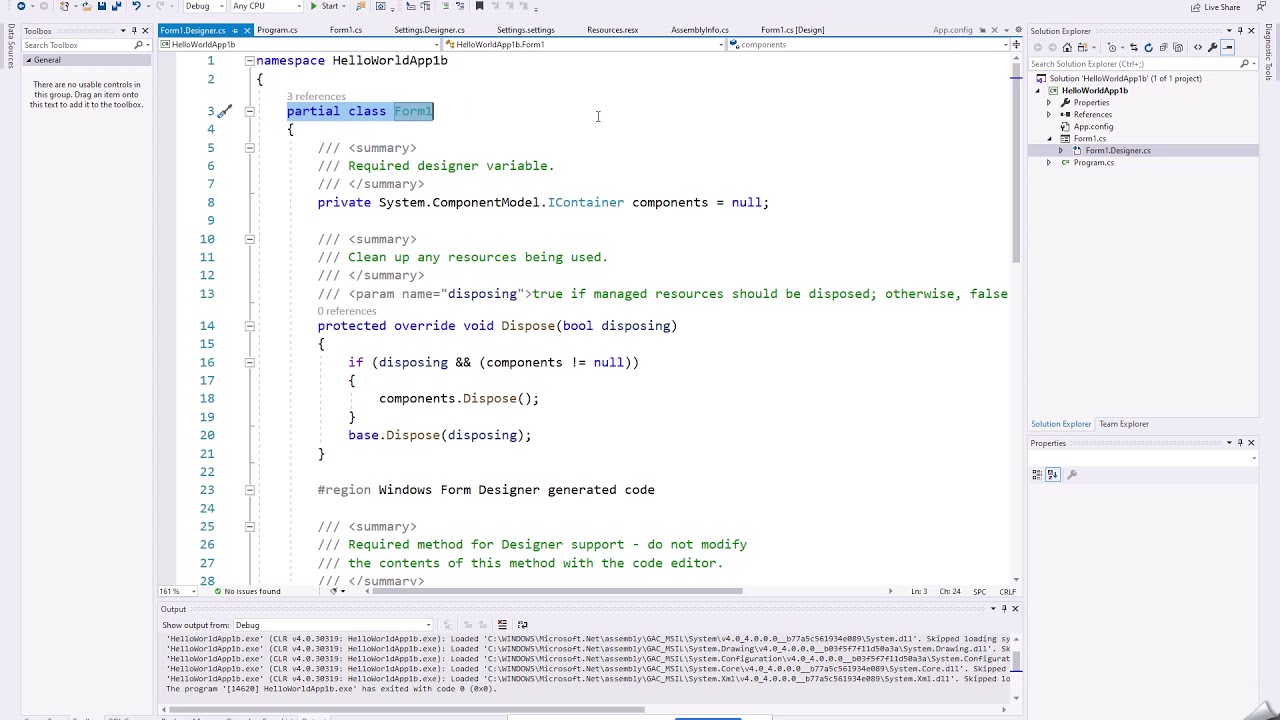Click the Undo arrow in toolbar
This screenshot has width=1280, height=720.
136,6
